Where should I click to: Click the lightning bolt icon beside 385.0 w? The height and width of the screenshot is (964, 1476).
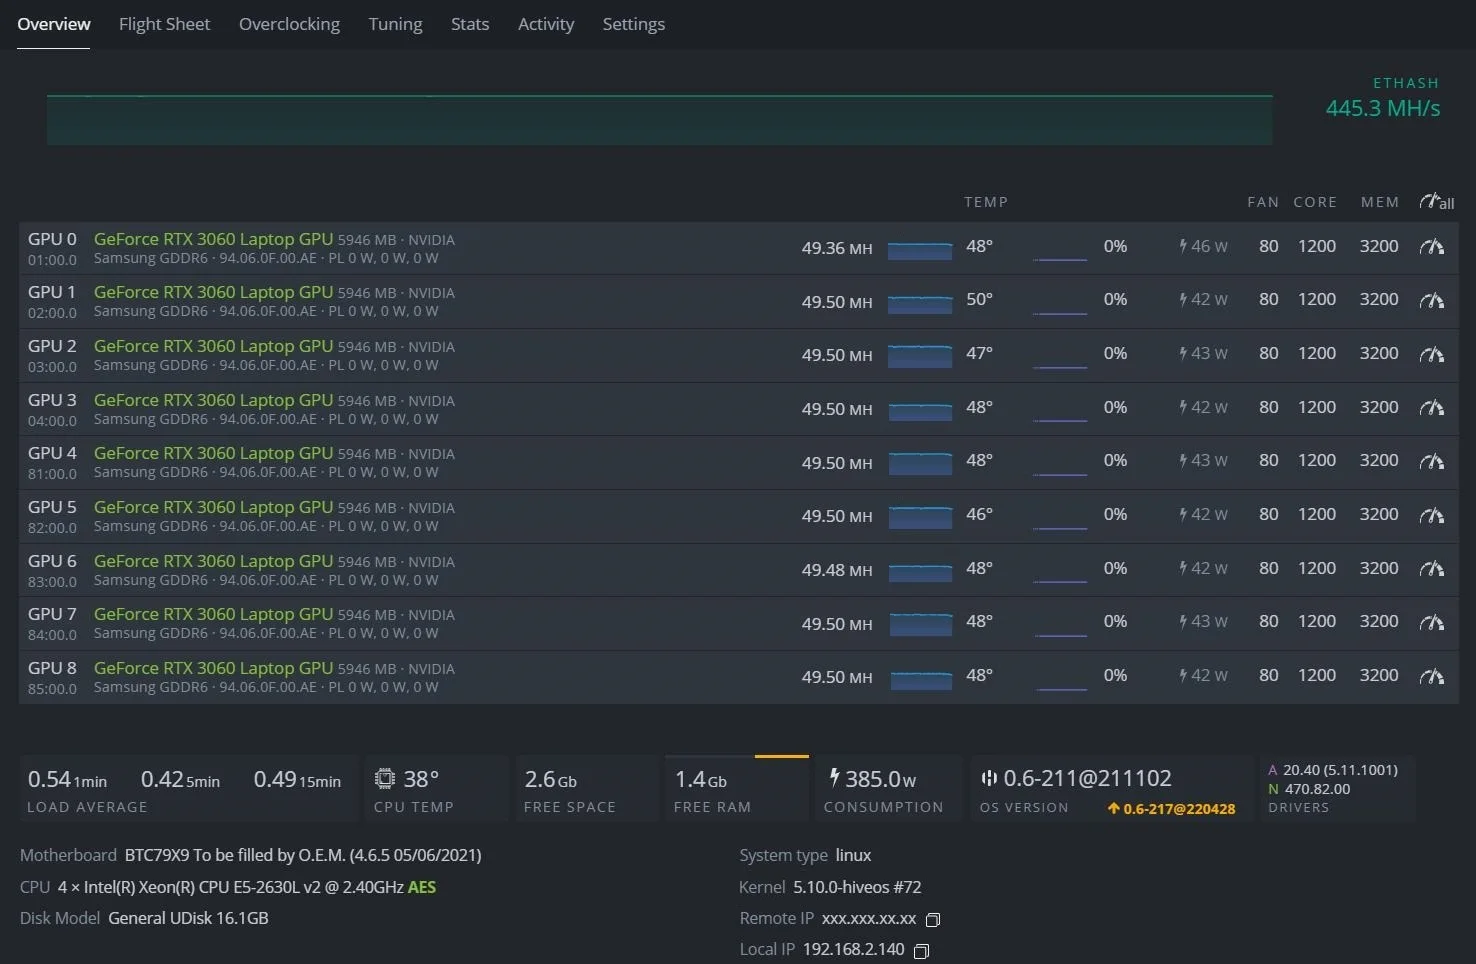(835, 777)
